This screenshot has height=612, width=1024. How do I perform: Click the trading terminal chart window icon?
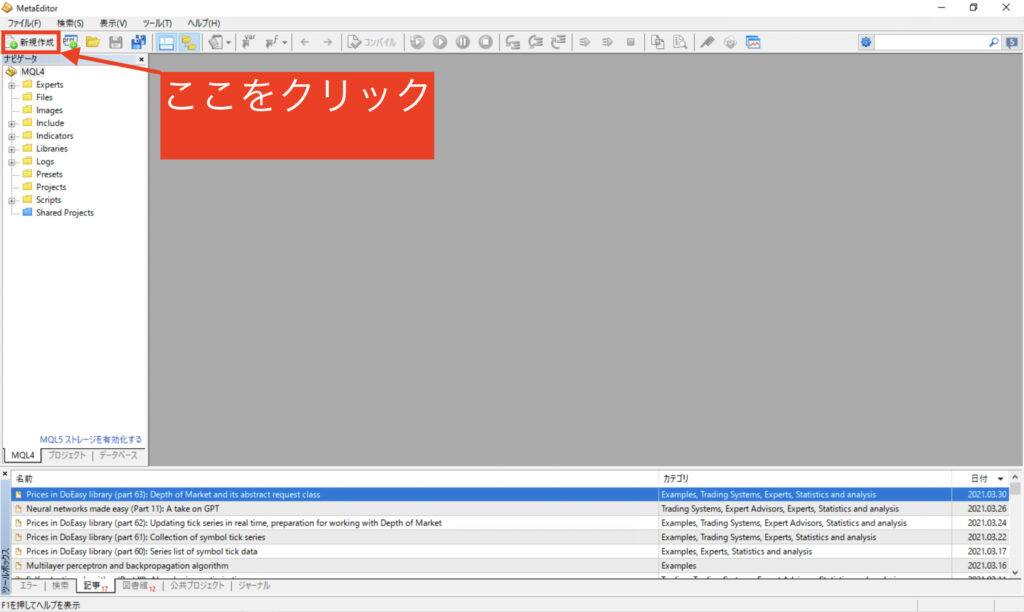tap(753, 42)
